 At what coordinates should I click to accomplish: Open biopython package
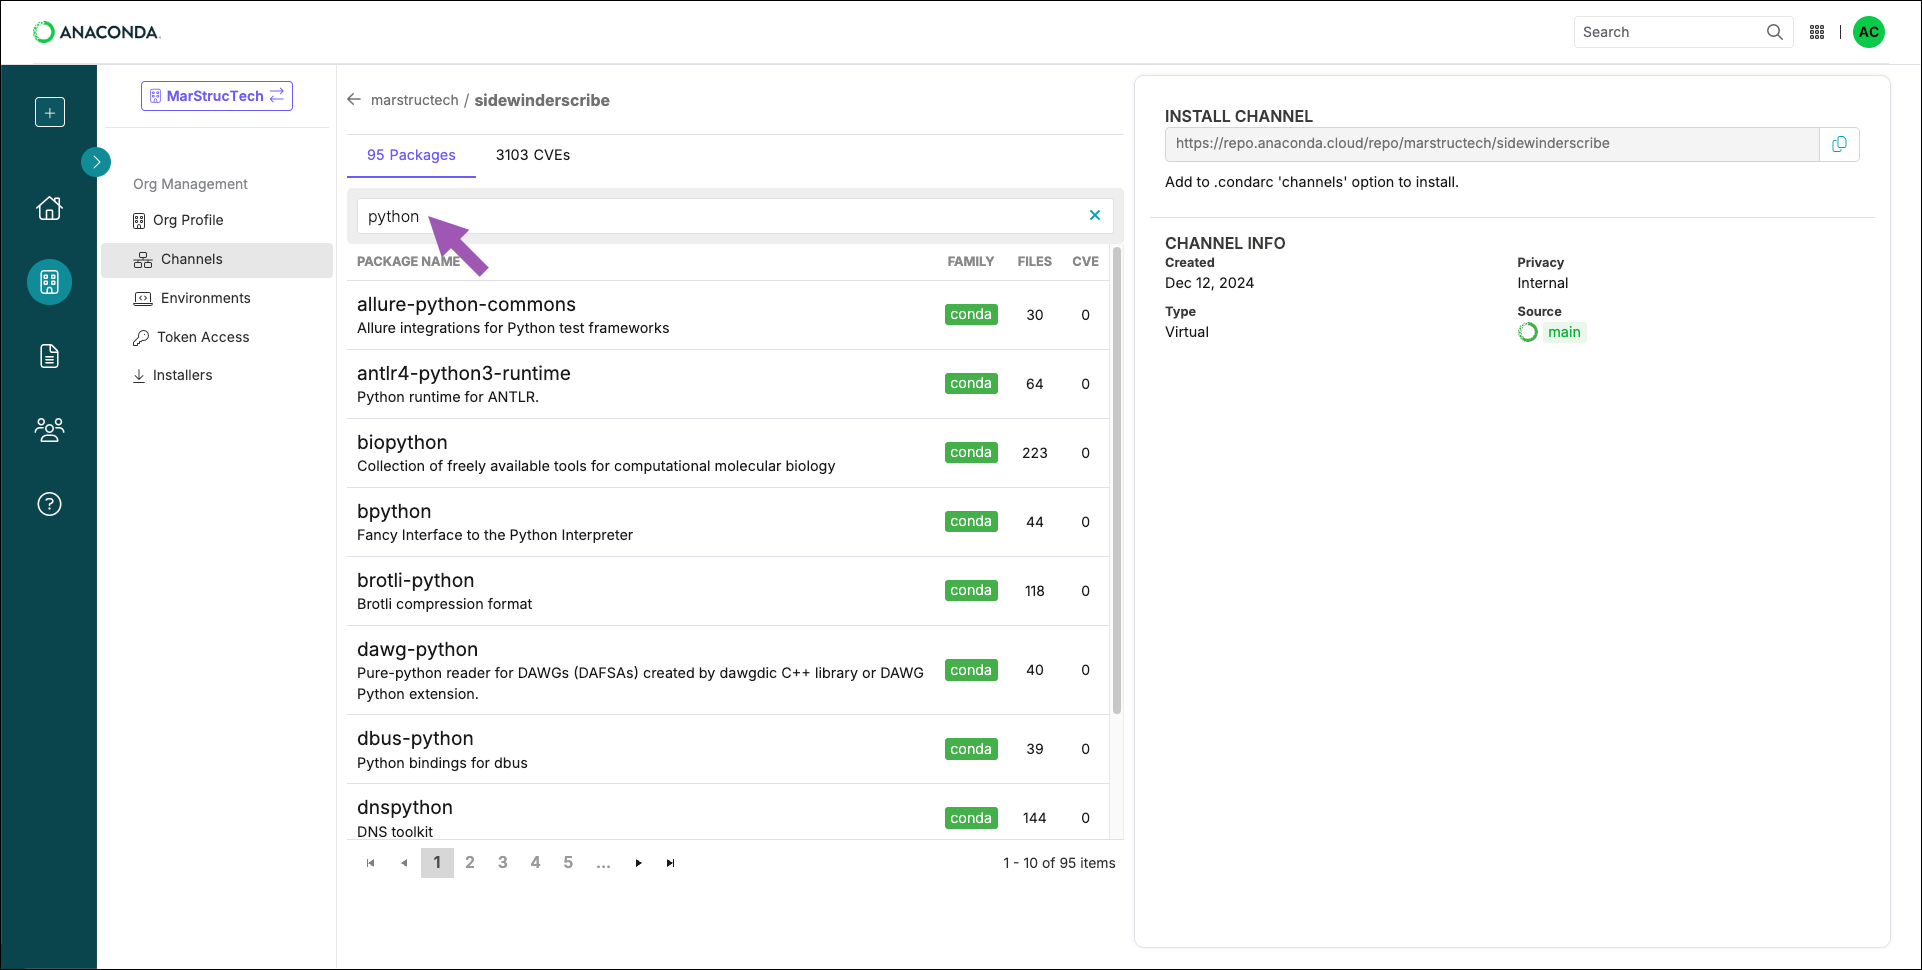(402, 442)
